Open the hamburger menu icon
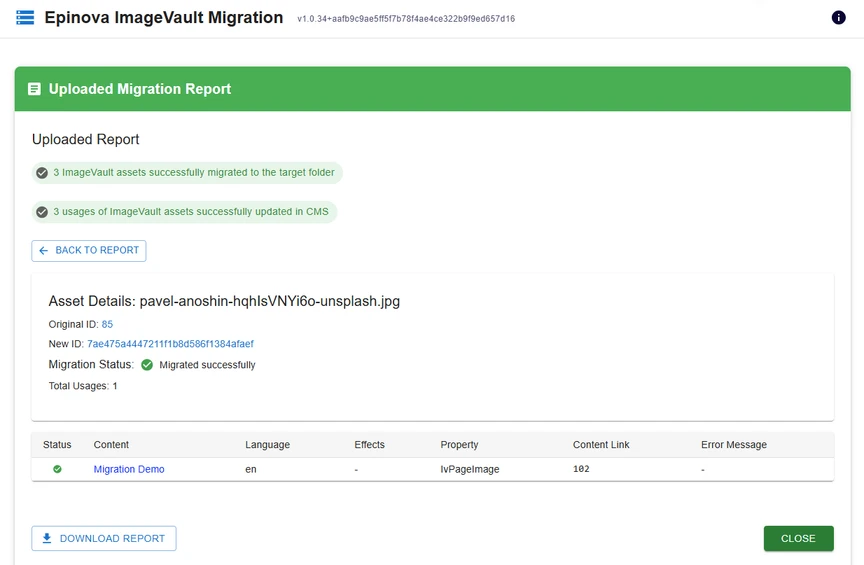 click(x=25, y=18)
